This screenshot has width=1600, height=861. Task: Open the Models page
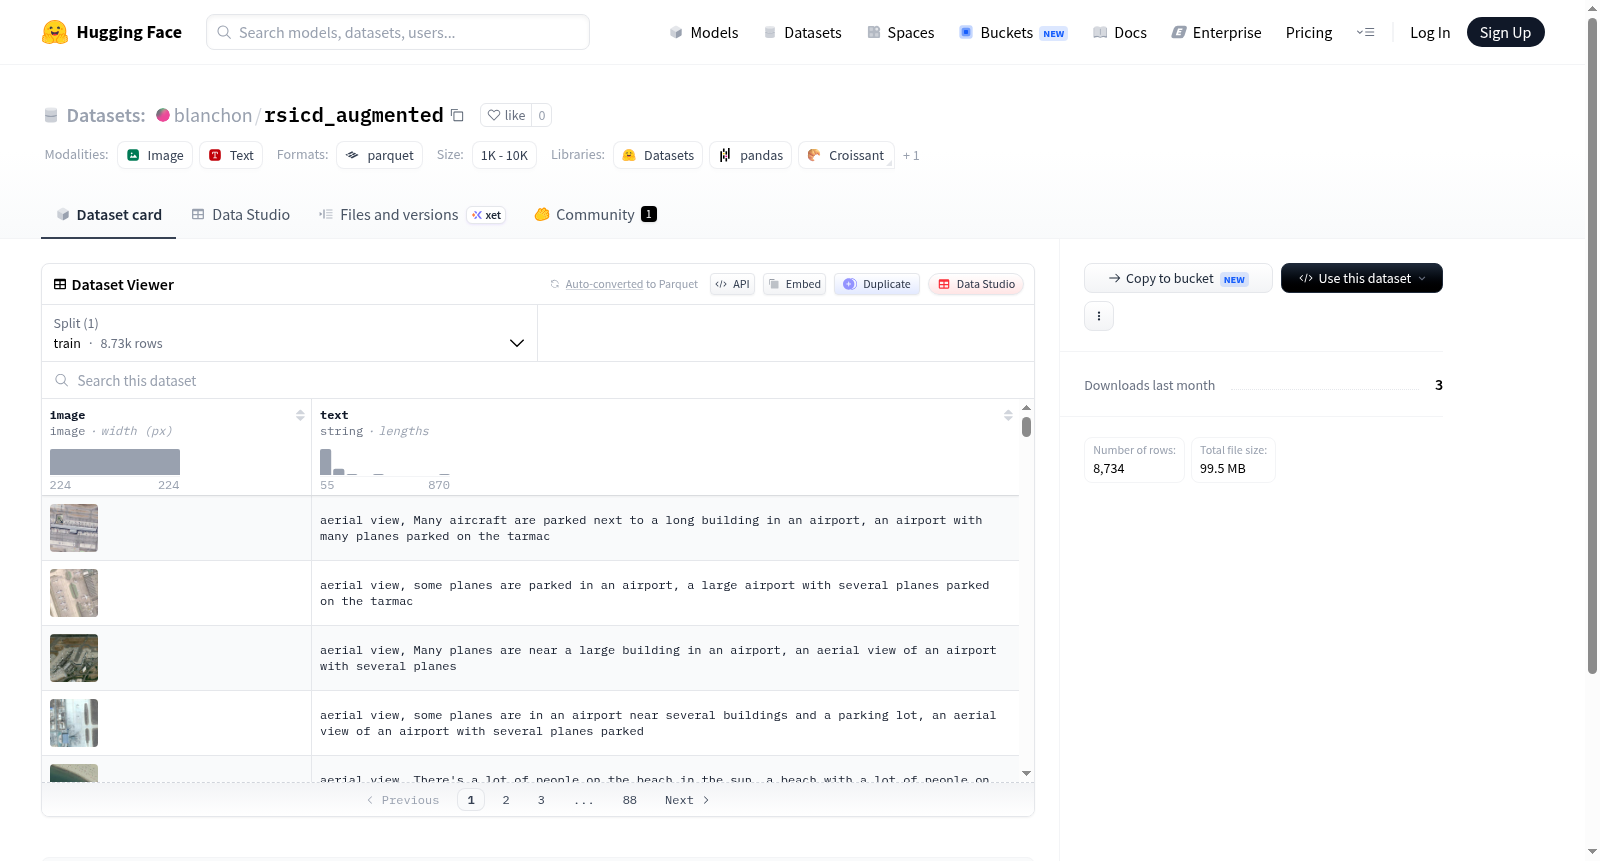point(704,32)
